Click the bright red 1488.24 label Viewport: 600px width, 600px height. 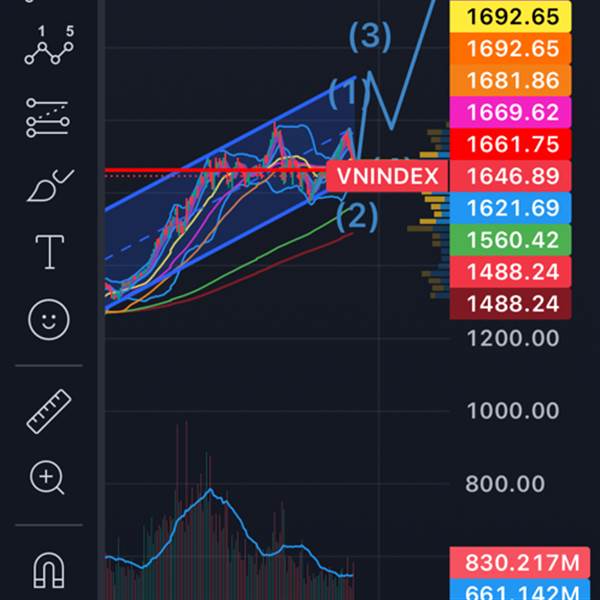[x=510, y=272]
